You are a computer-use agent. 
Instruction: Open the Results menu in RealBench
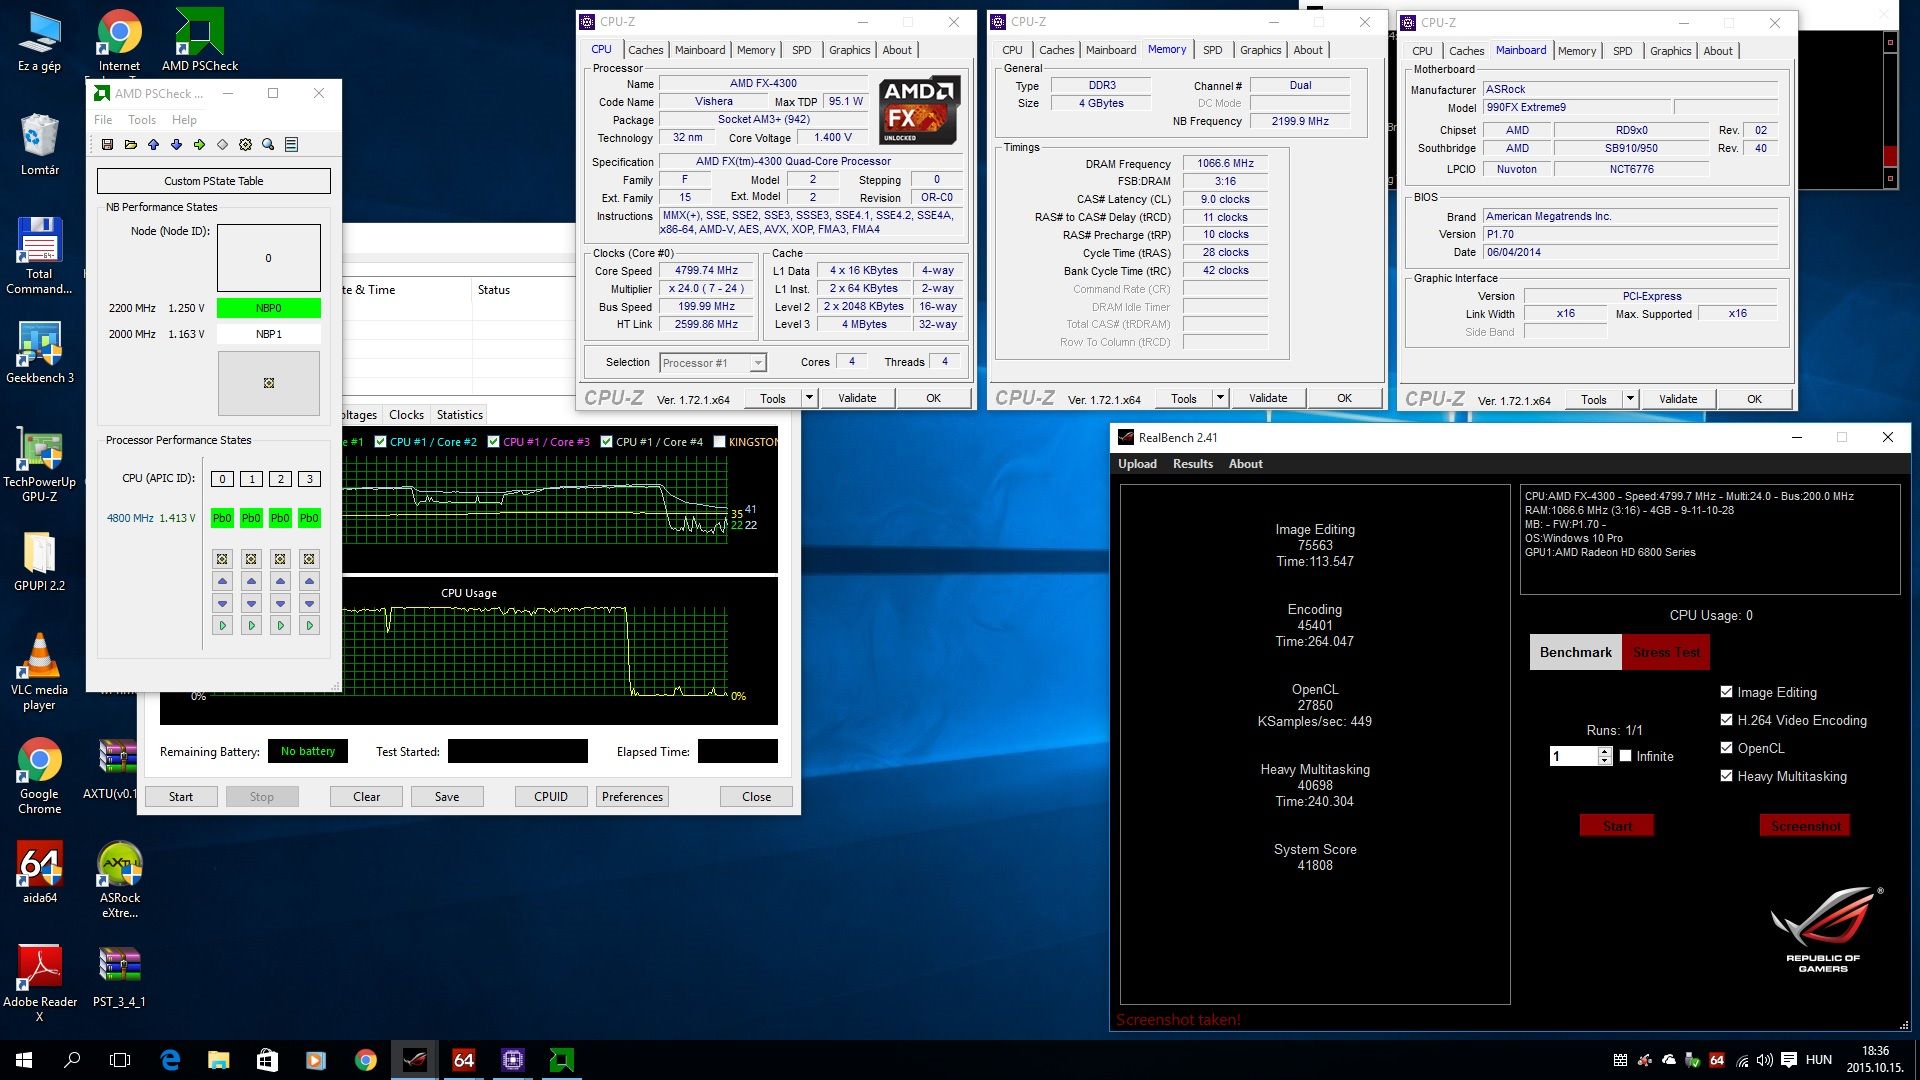pos(1192,464)
